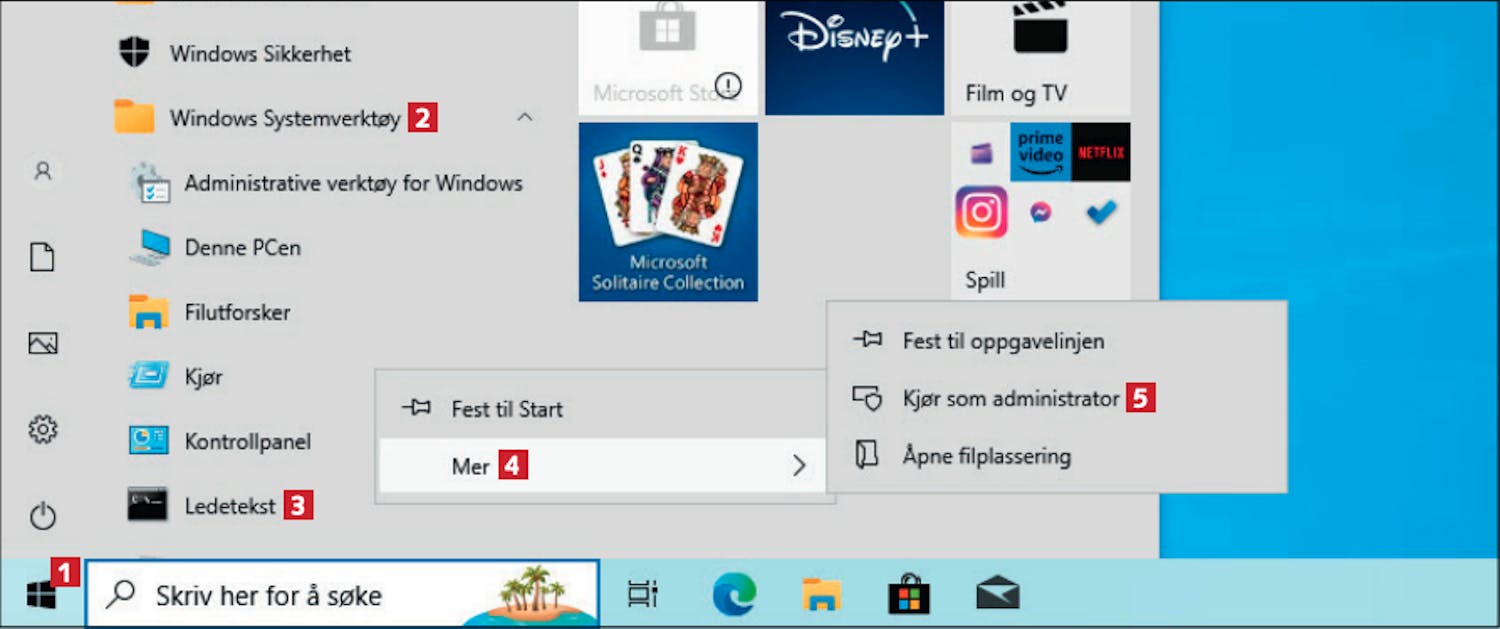The height and width of the screenshot is (629, 1500).
Task: Open the user account icon in Start sidebar
Action: (x=42, y=171)
